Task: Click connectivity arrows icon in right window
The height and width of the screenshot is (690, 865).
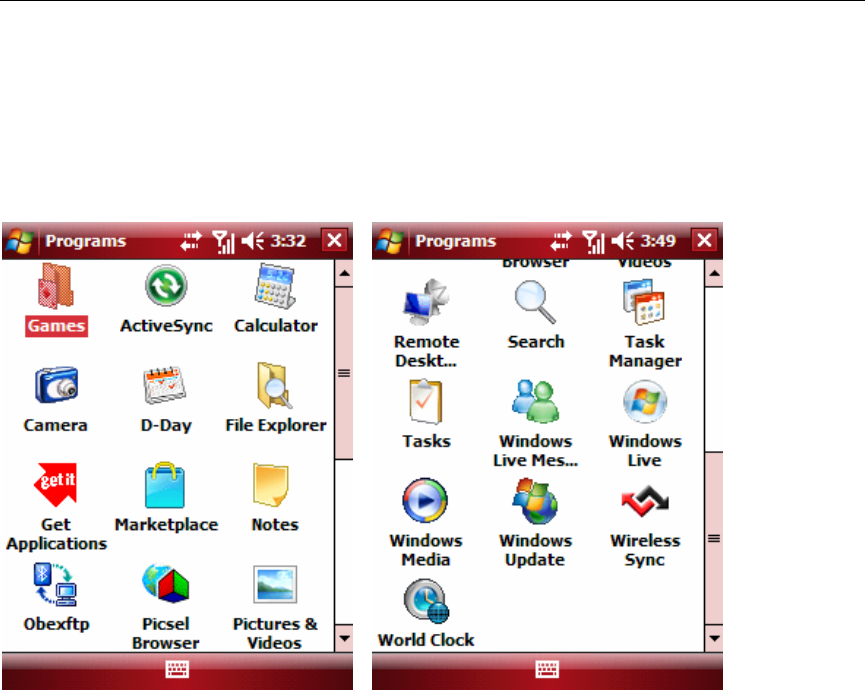Action: tap(561, 242)
